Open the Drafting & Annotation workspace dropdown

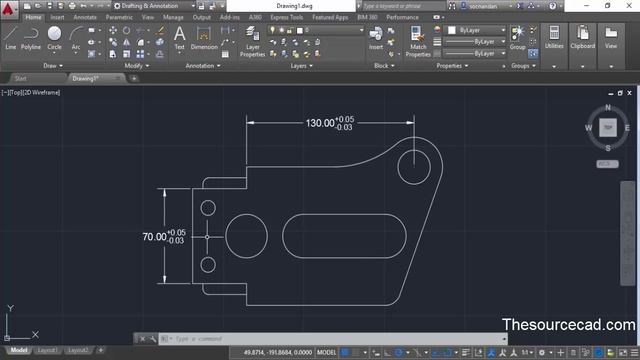[154, 6]
